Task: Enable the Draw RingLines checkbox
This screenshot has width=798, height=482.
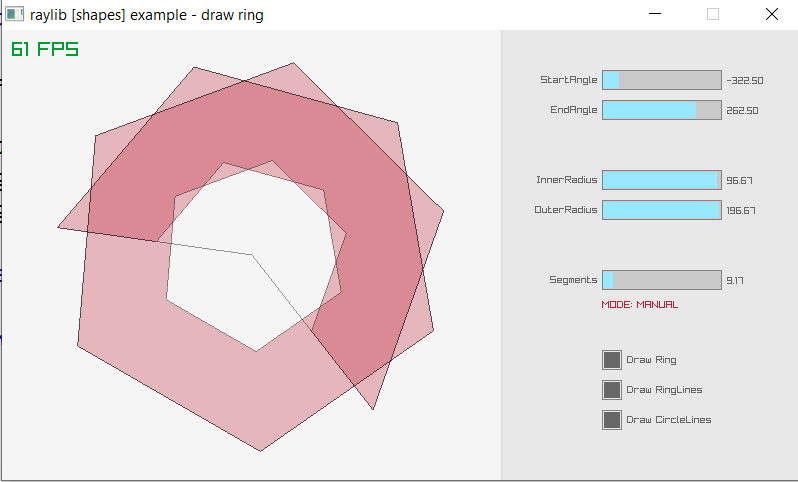Action: point(612,390)
